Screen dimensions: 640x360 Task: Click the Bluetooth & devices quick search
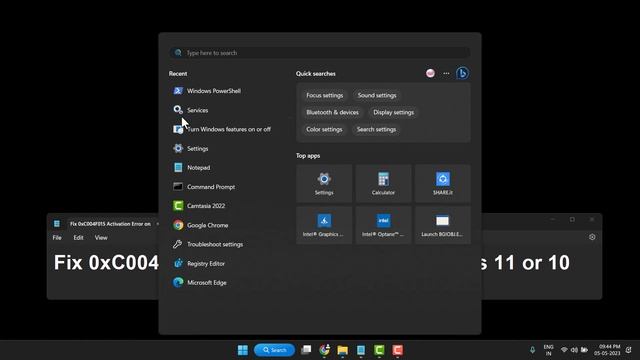coord(332,112)
